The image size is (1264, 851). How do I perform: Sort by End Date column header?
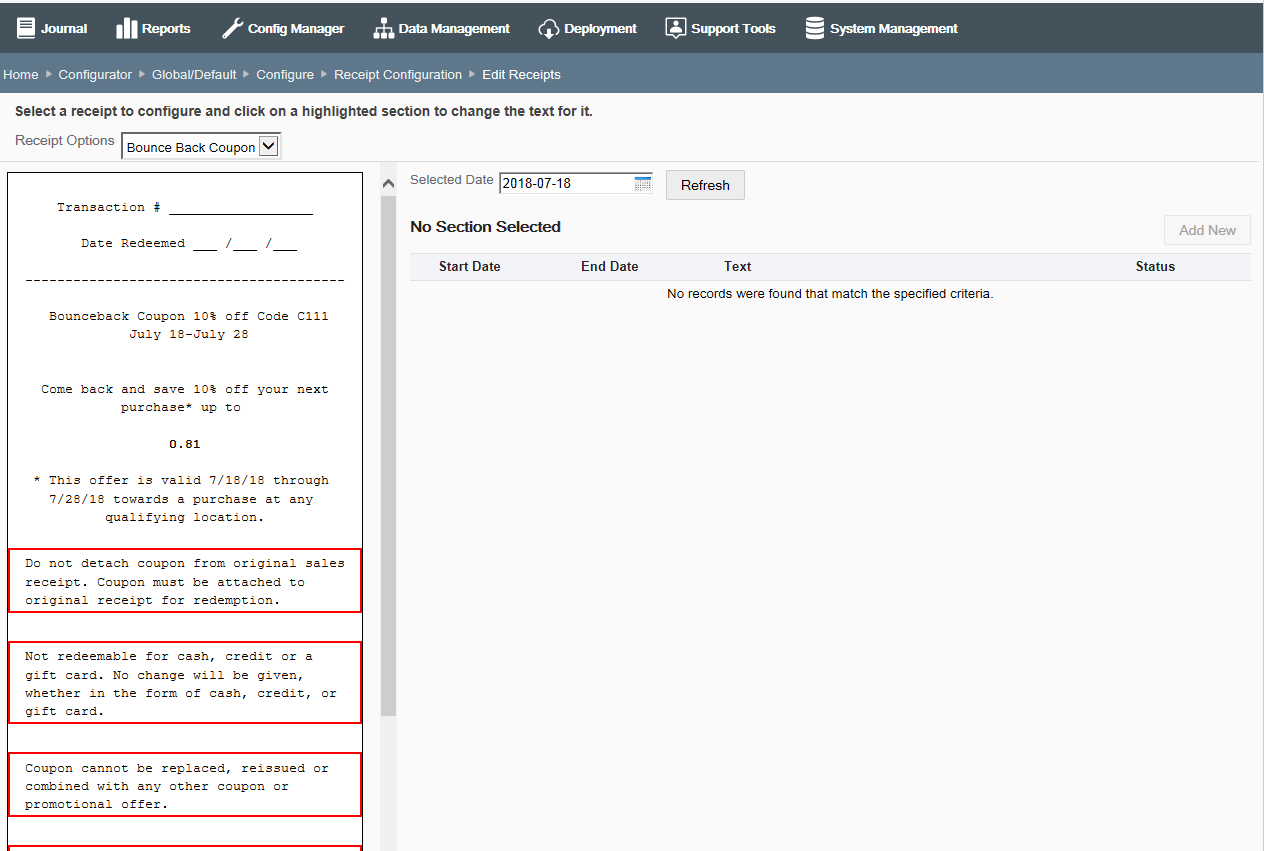[609, 267]
